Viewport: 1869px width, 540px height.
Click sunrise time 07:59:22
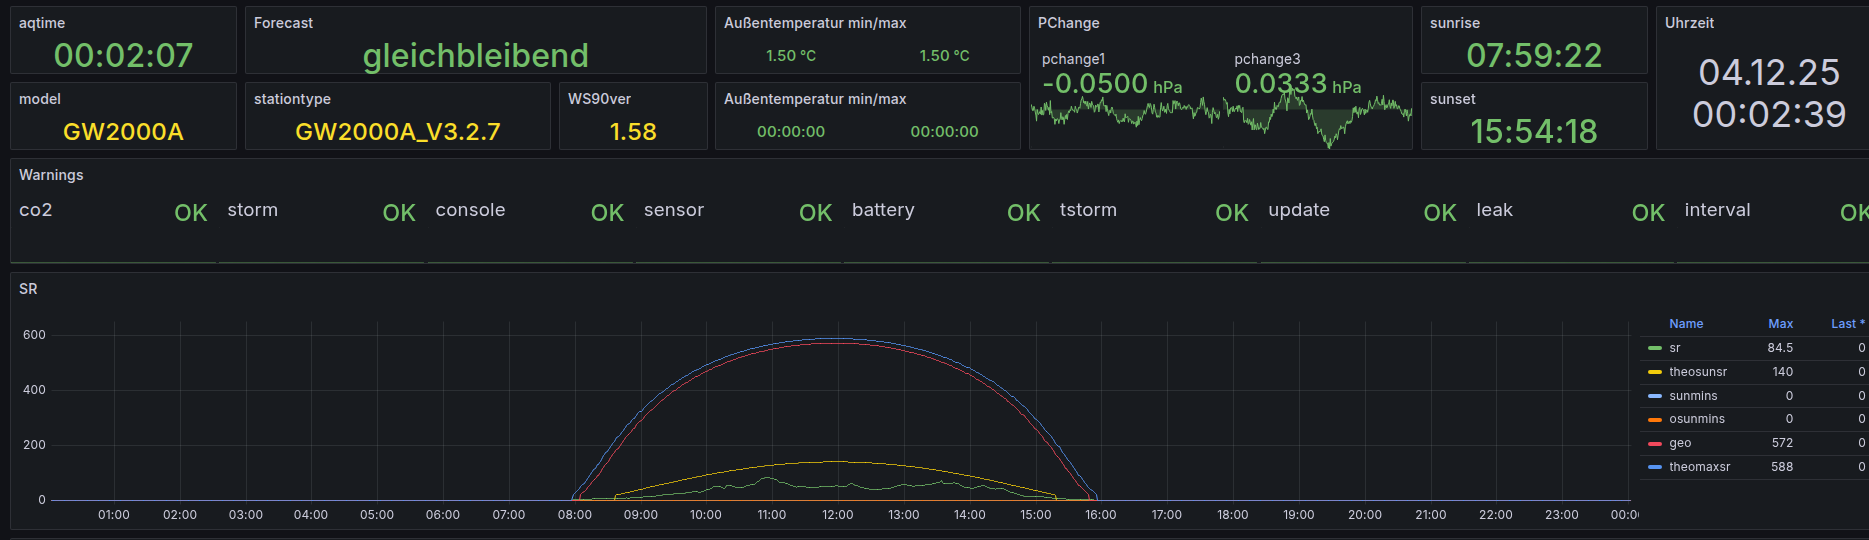point(1534,55)
